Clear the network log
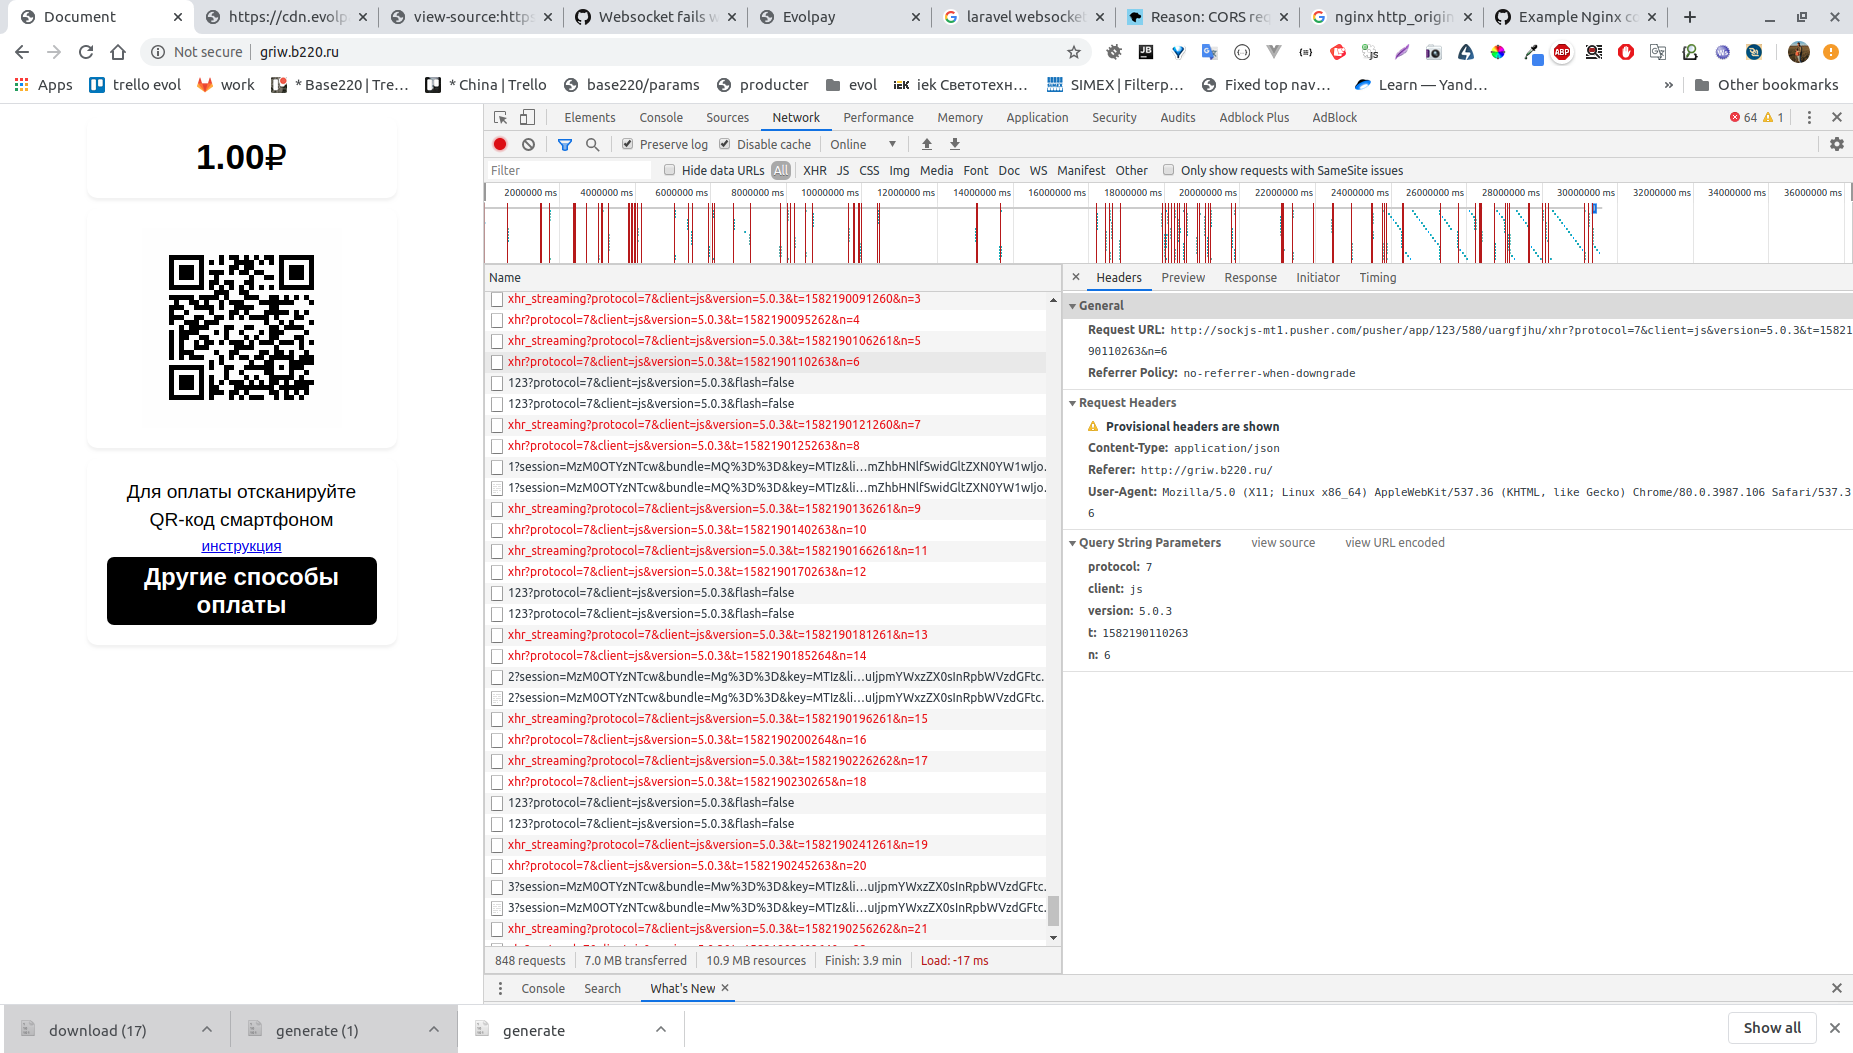Image resolution: width=1853 pixels, height=1053 pixels. click(528, 144)
